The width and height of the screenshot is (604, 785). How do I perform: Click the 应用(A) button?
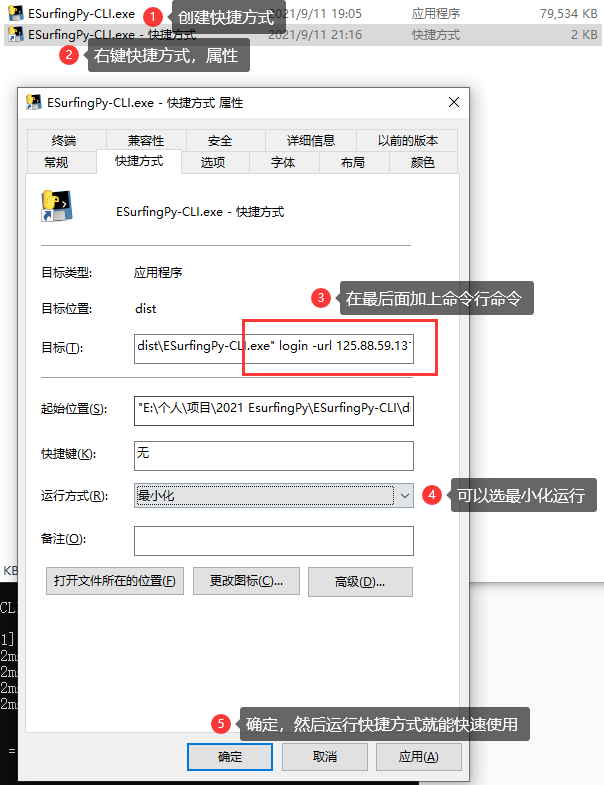coord(419,756)
